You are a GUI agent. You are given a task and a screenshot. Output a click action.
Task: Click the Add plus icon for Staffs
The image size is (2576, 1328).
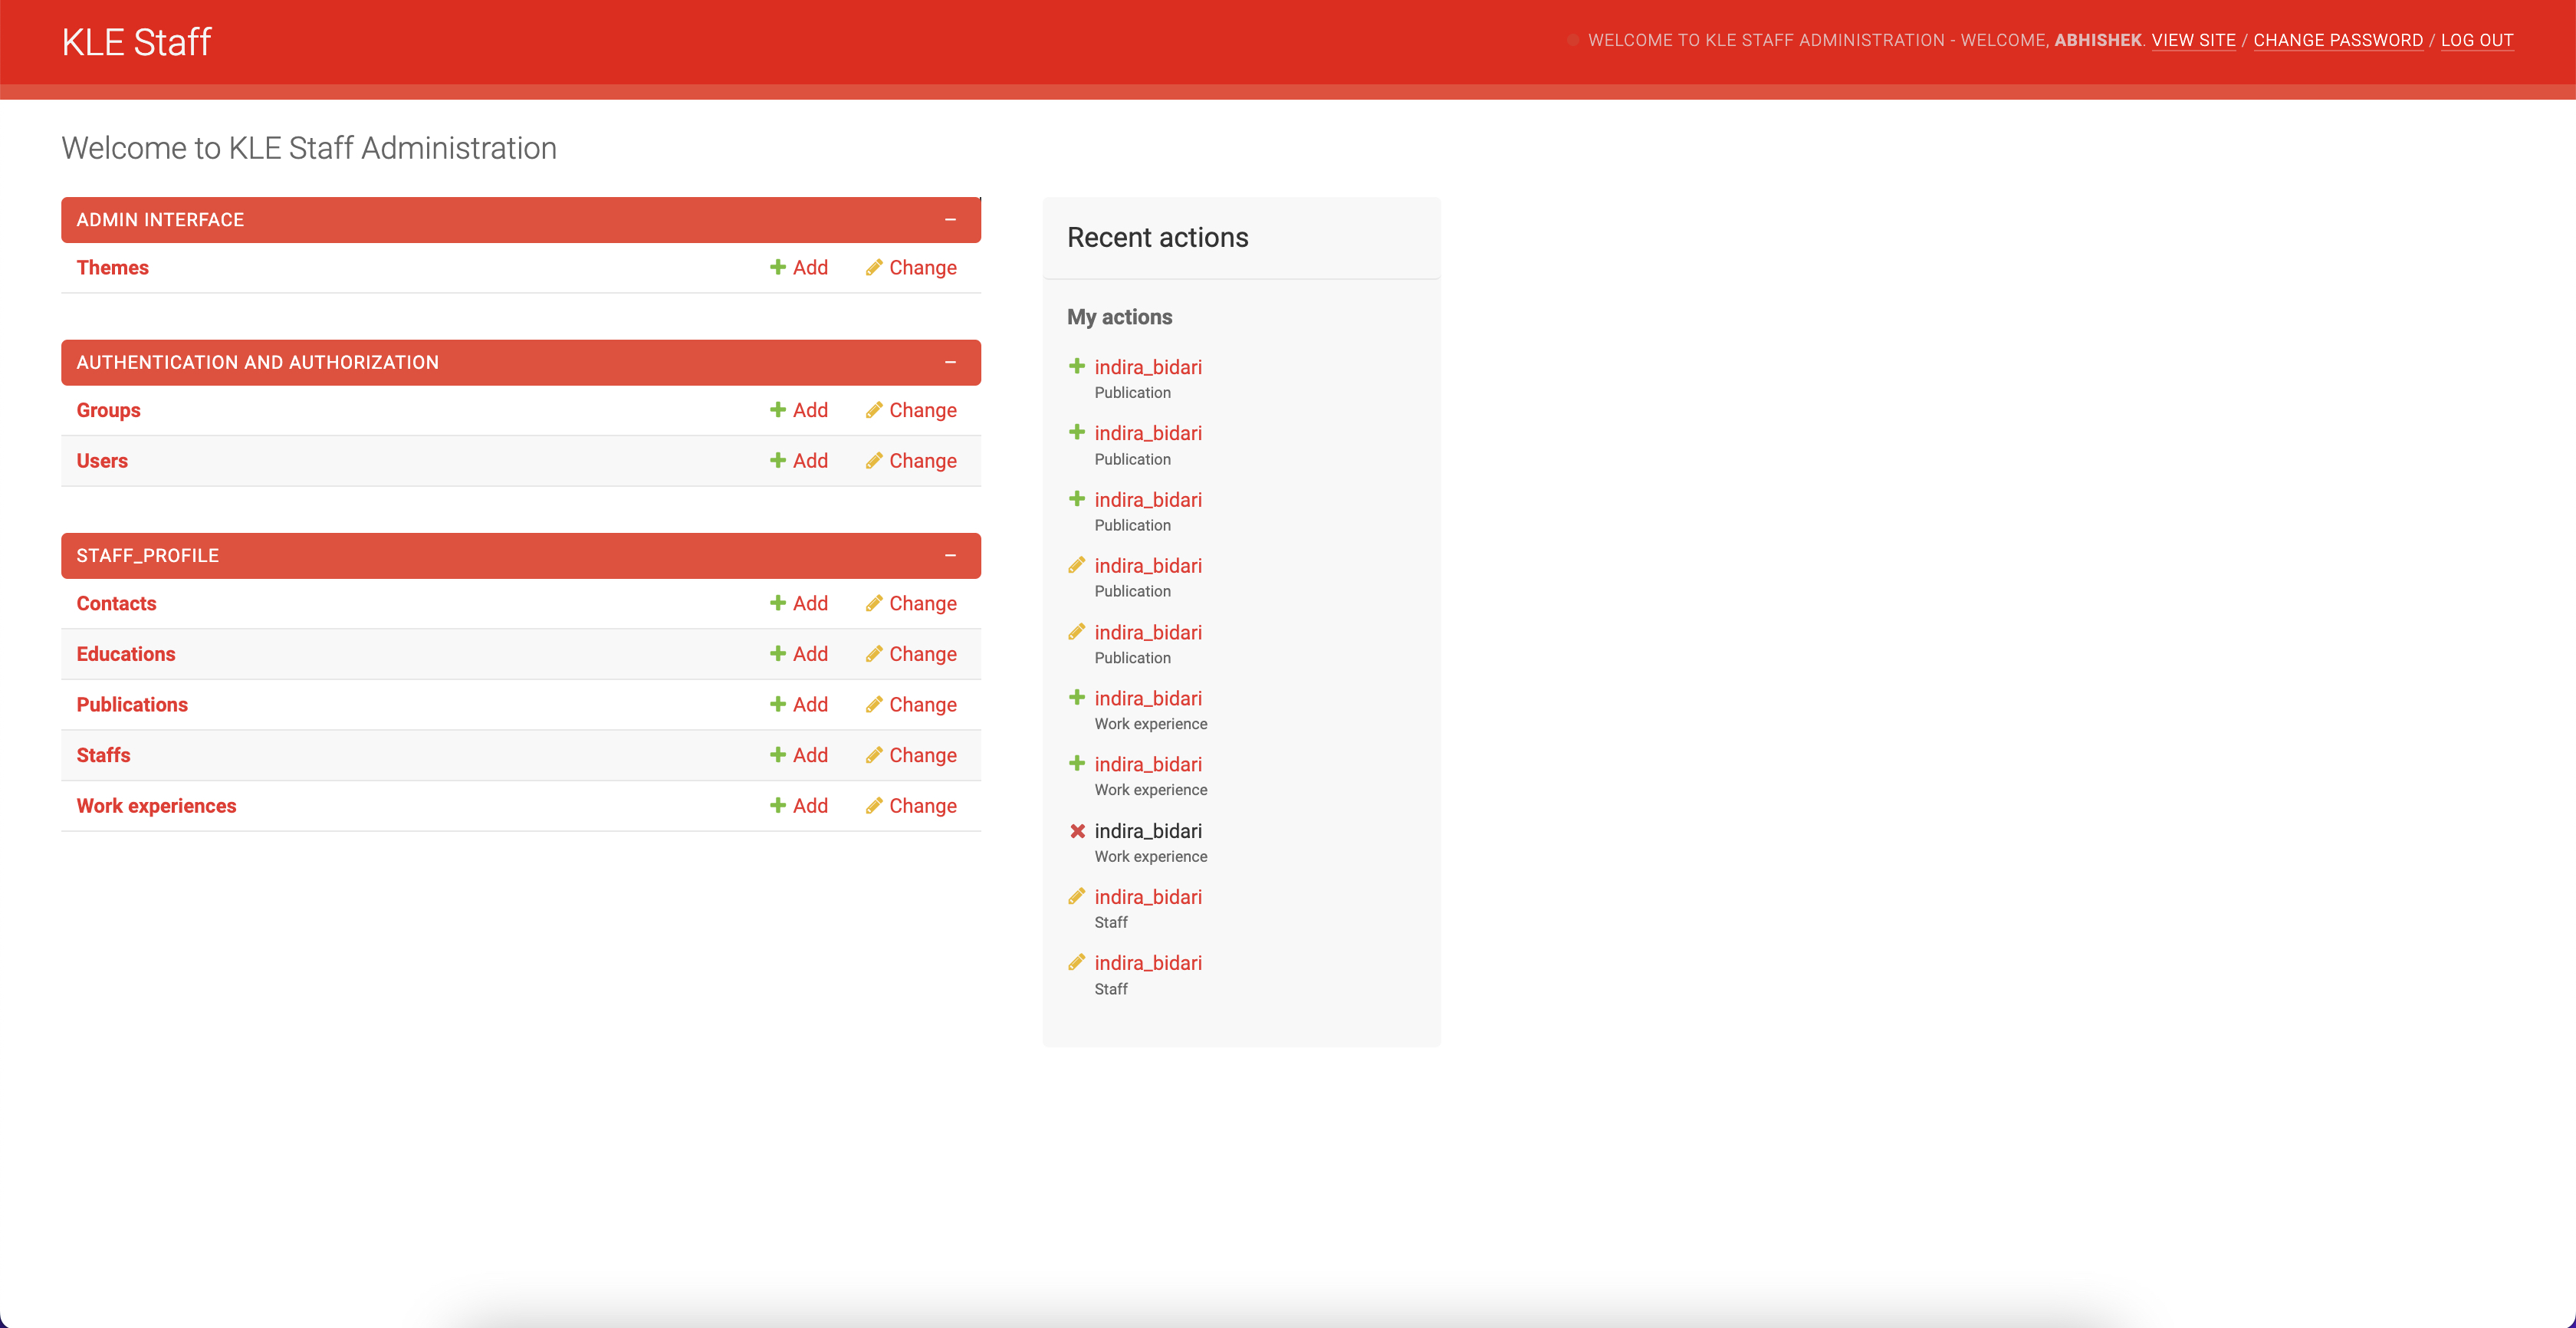778,755
